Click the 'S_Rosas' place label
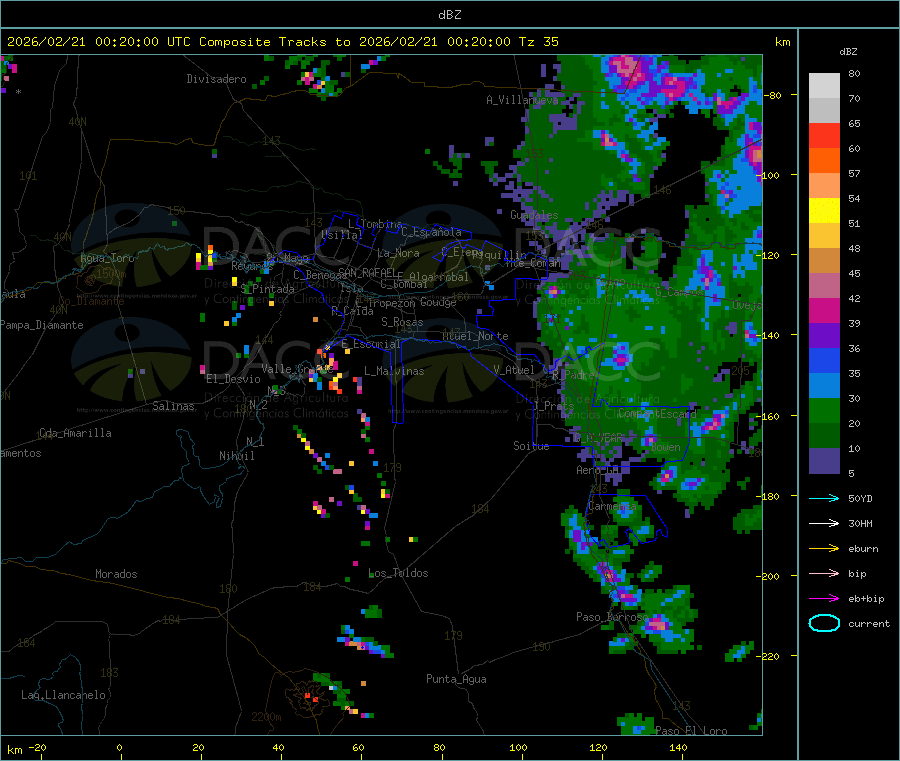 coord(402,323)
